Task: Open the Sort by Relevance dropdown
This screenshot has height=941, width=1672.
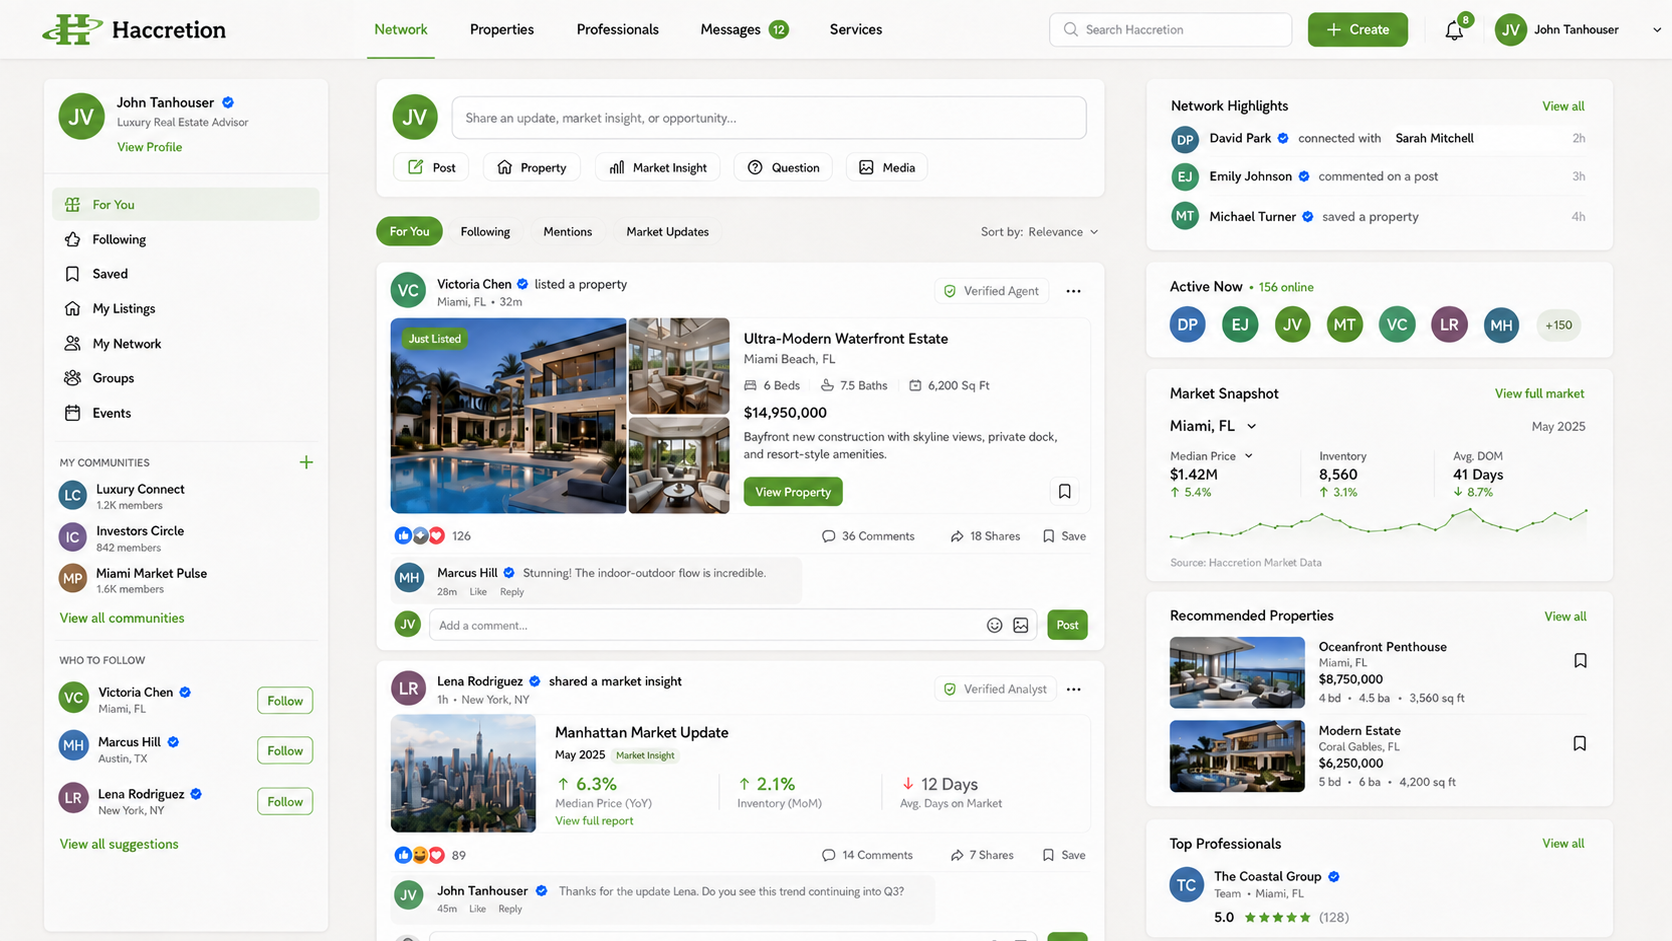Action: [1039, 232]
